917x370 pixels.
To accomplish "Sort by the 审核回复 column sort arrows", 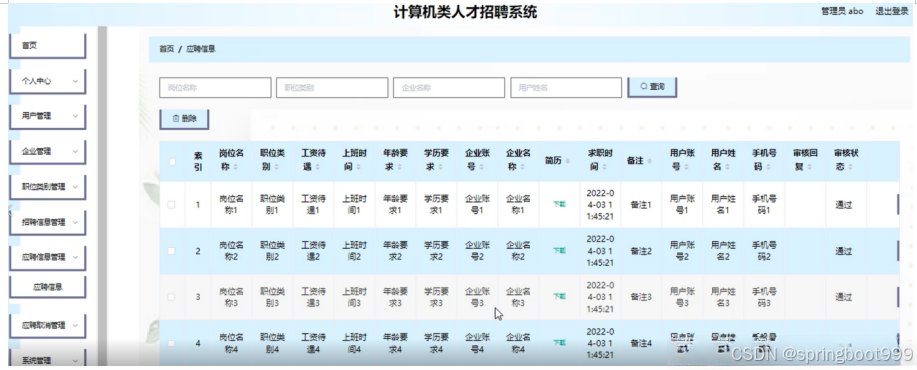I will point(809,167).
